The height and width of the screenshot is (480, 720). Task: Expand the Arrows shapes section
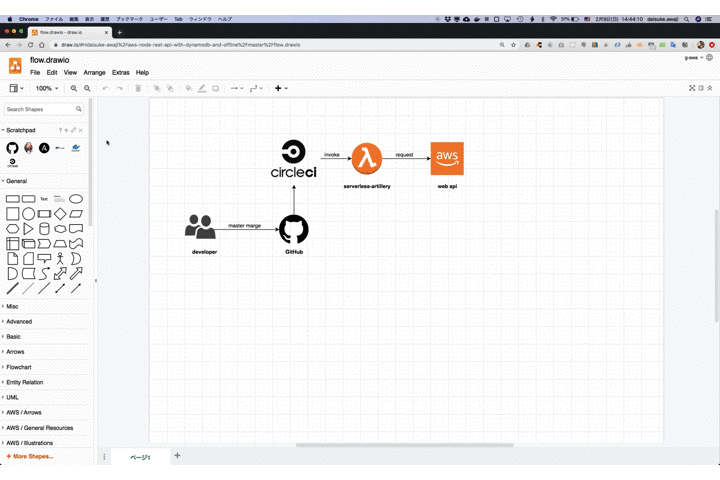[x=13, y=352]
